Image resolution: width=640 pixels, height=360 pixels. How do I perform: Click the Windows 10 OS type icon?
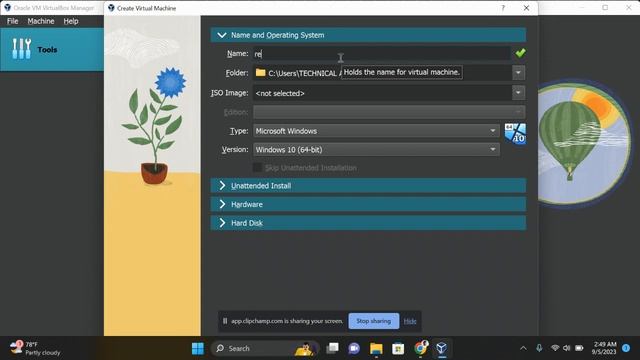coord(515,133)
